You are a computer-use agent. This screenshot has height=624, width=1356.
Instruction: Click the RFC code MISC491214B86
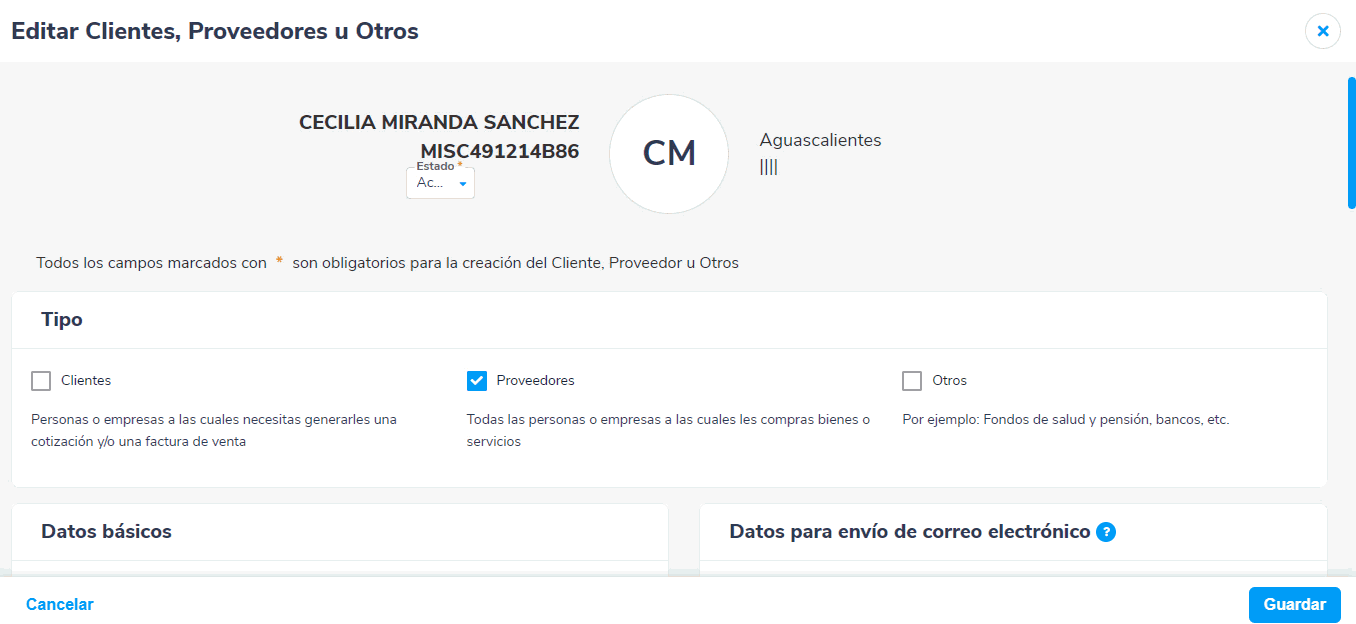(x=499, y=152)
